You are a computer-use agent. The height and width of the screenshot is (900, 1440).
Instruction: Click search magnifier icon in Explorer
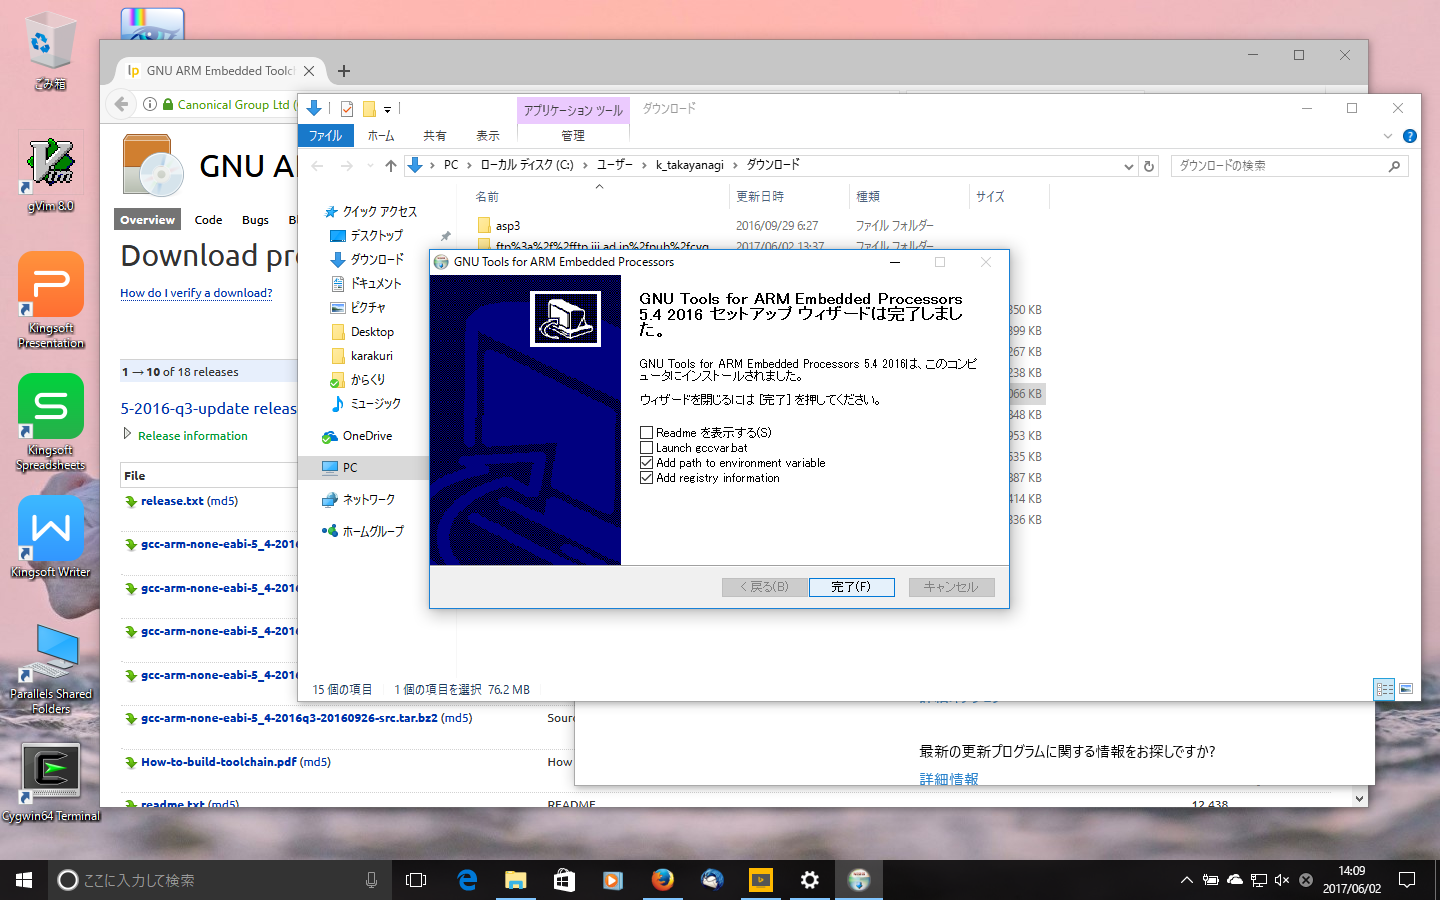coord(1394,166)
